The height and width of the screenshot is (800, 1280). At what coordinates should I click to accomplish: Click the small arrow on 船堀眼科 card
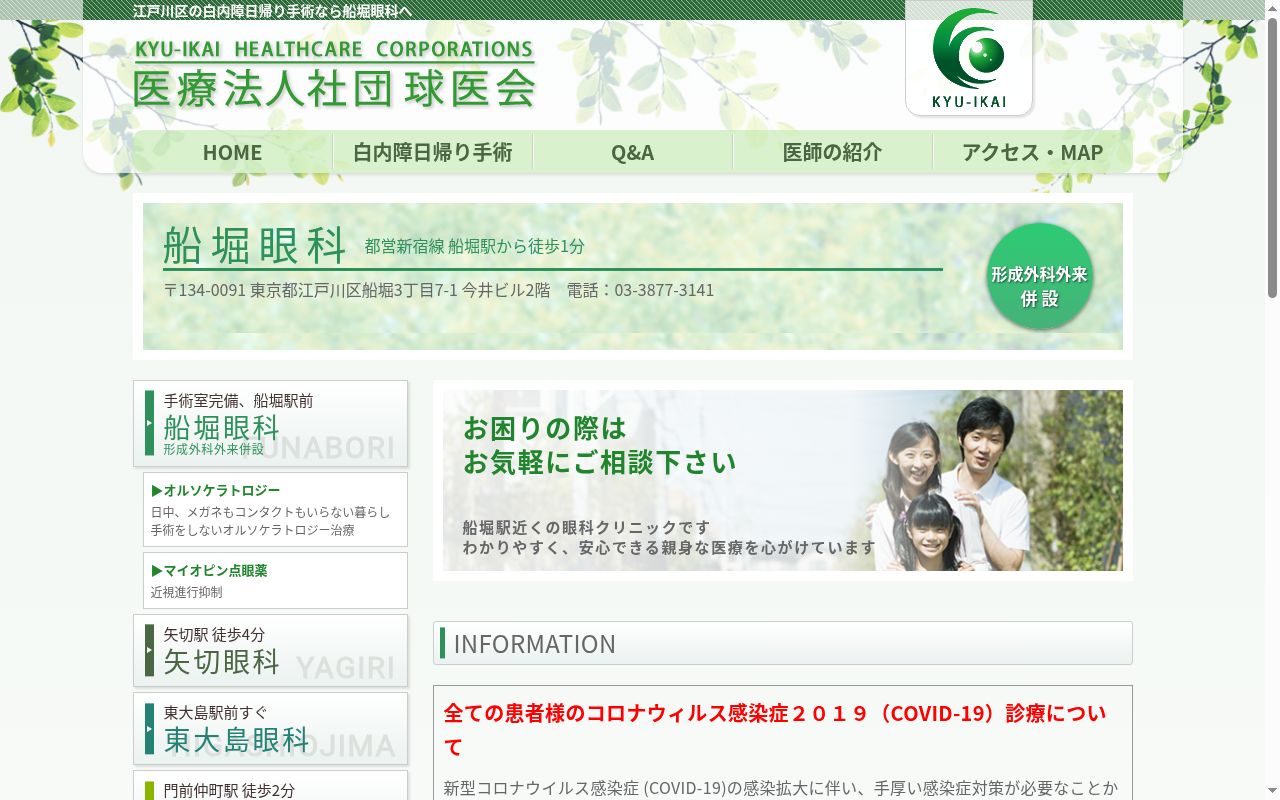[150, 423]
